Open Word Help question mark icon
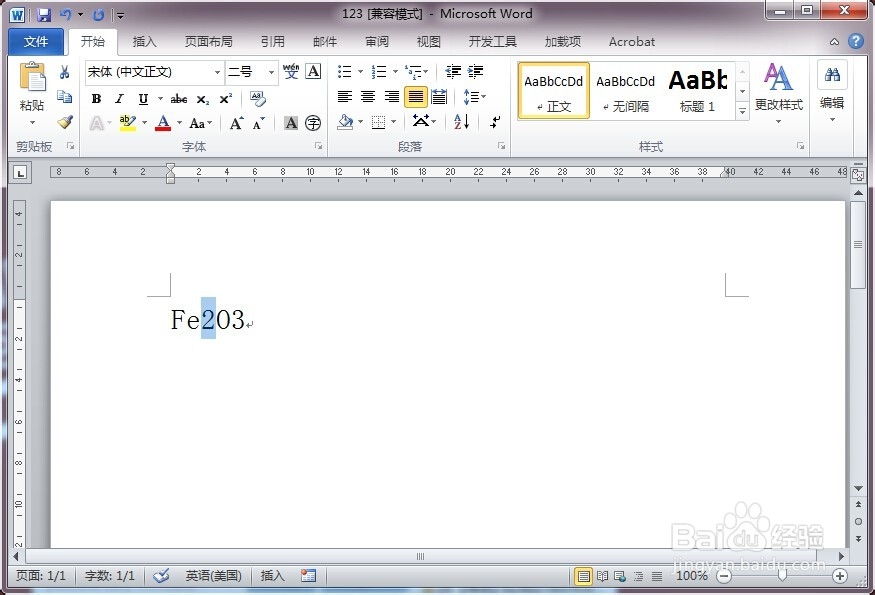Screen dimensions: 875x595 tap(855, 41)
